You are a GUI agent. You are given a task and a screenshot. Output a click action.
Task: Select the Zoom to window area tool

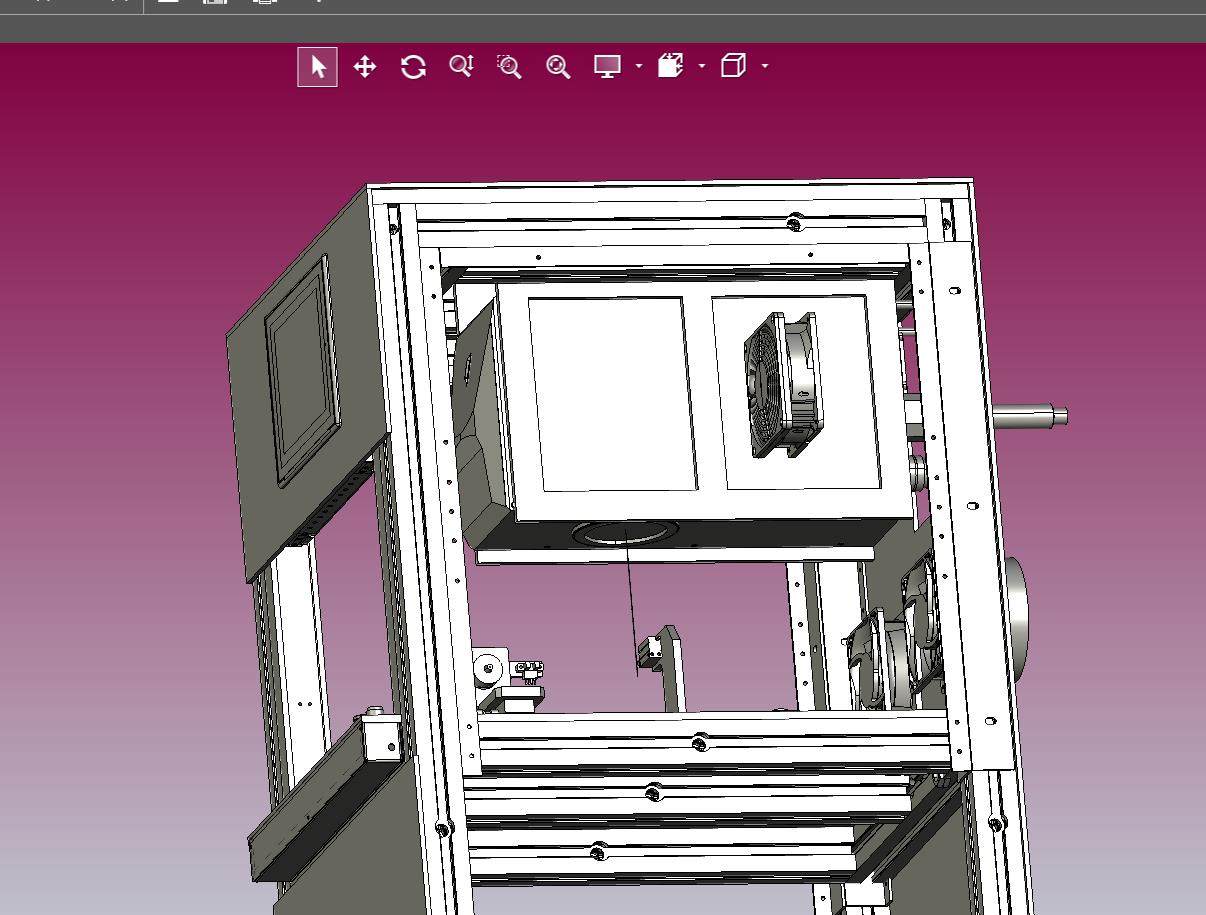(509, 67)
